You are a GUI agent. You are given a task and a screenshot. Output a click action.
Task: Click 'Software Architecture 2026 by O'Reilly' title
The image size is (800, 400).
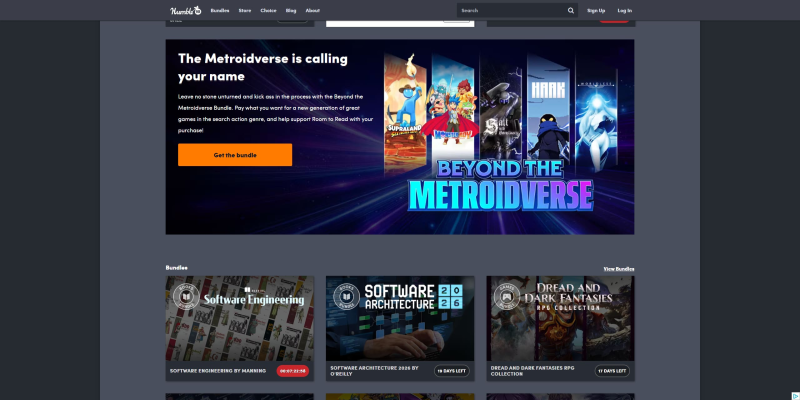point(374,370)
